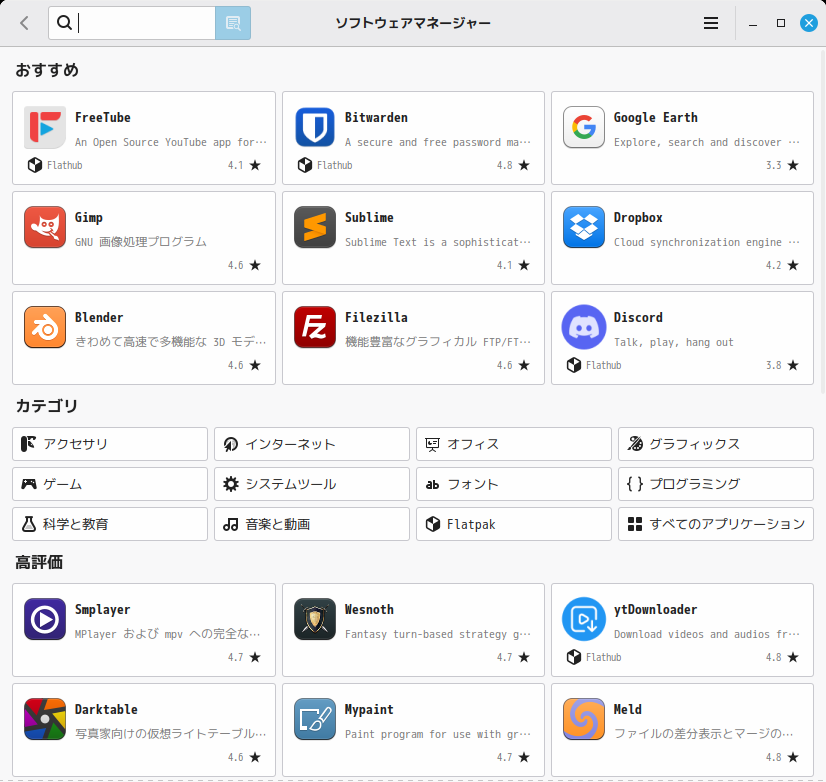Click the Mypaint icon
Image resolution: width=826 pixels, height=782 pixels.
pyautogui.click(x=314, y=719)
